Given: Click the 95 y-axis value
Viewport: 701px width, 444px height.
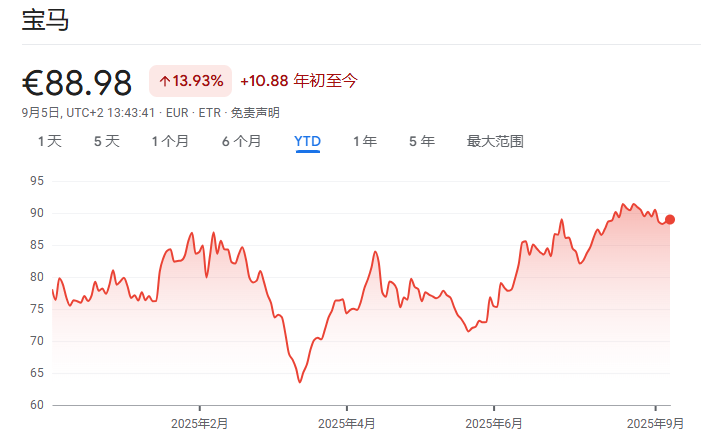Looking at the screenshot, I should click(x=37, y=181).
